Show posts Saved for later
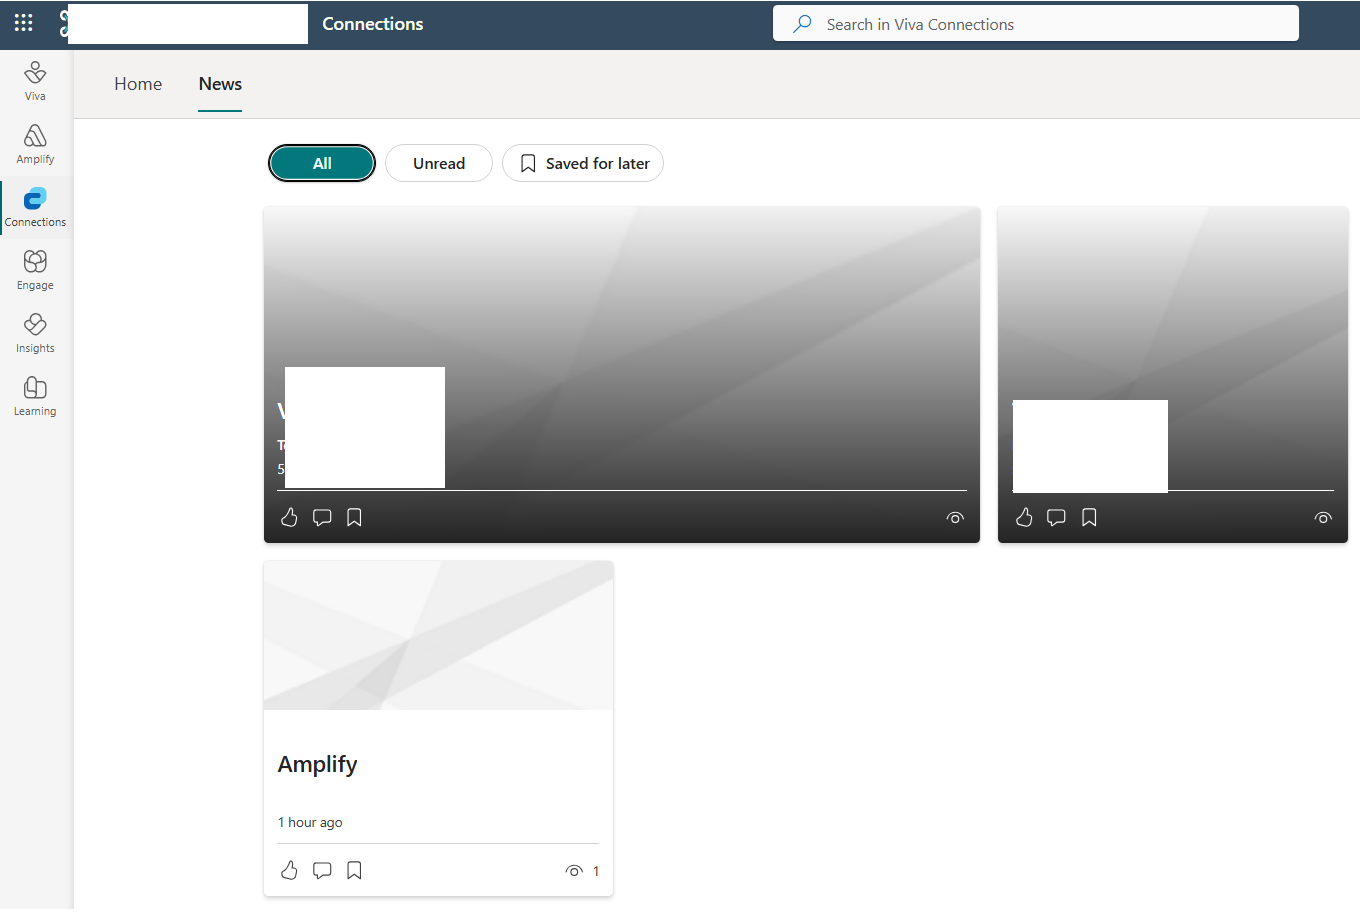1360x920 pixels. [583, 164]
